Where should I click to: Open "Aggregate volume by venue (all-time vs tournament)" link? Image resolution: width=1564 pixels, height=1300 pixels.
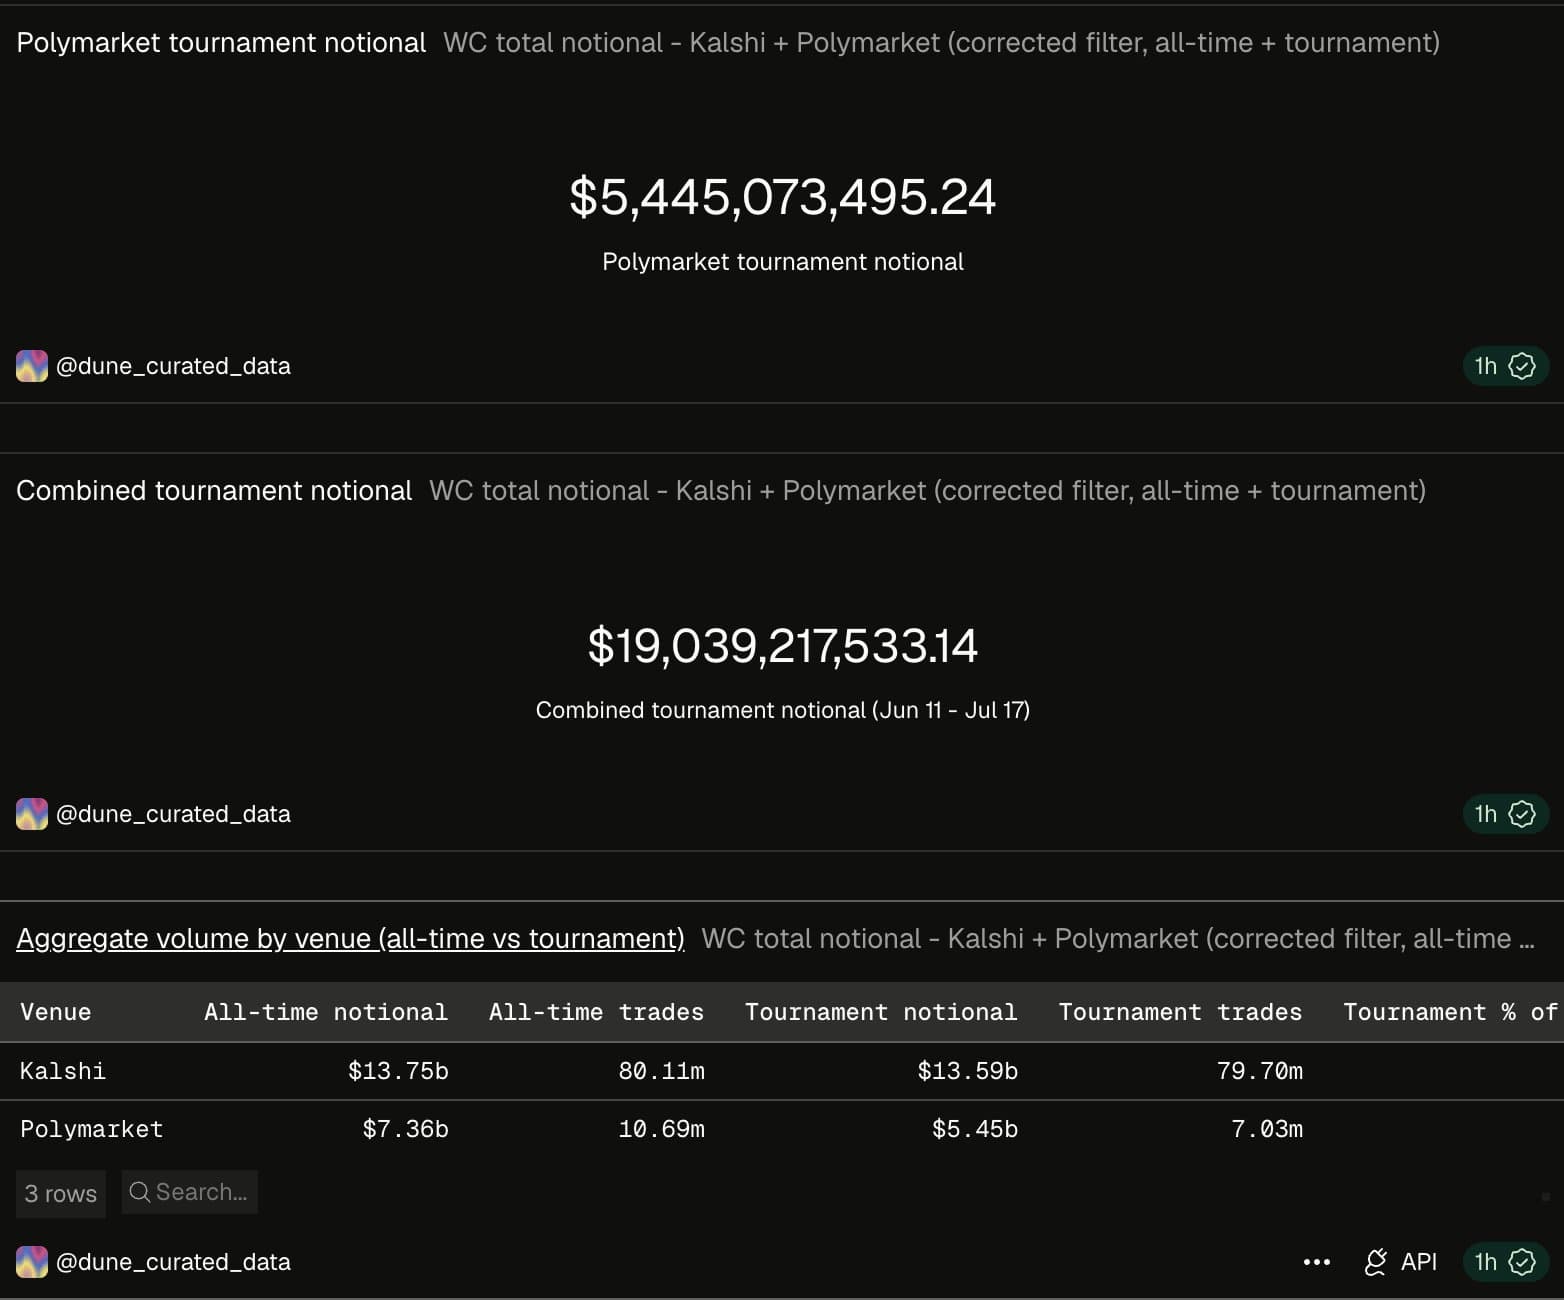click(350, 939)
